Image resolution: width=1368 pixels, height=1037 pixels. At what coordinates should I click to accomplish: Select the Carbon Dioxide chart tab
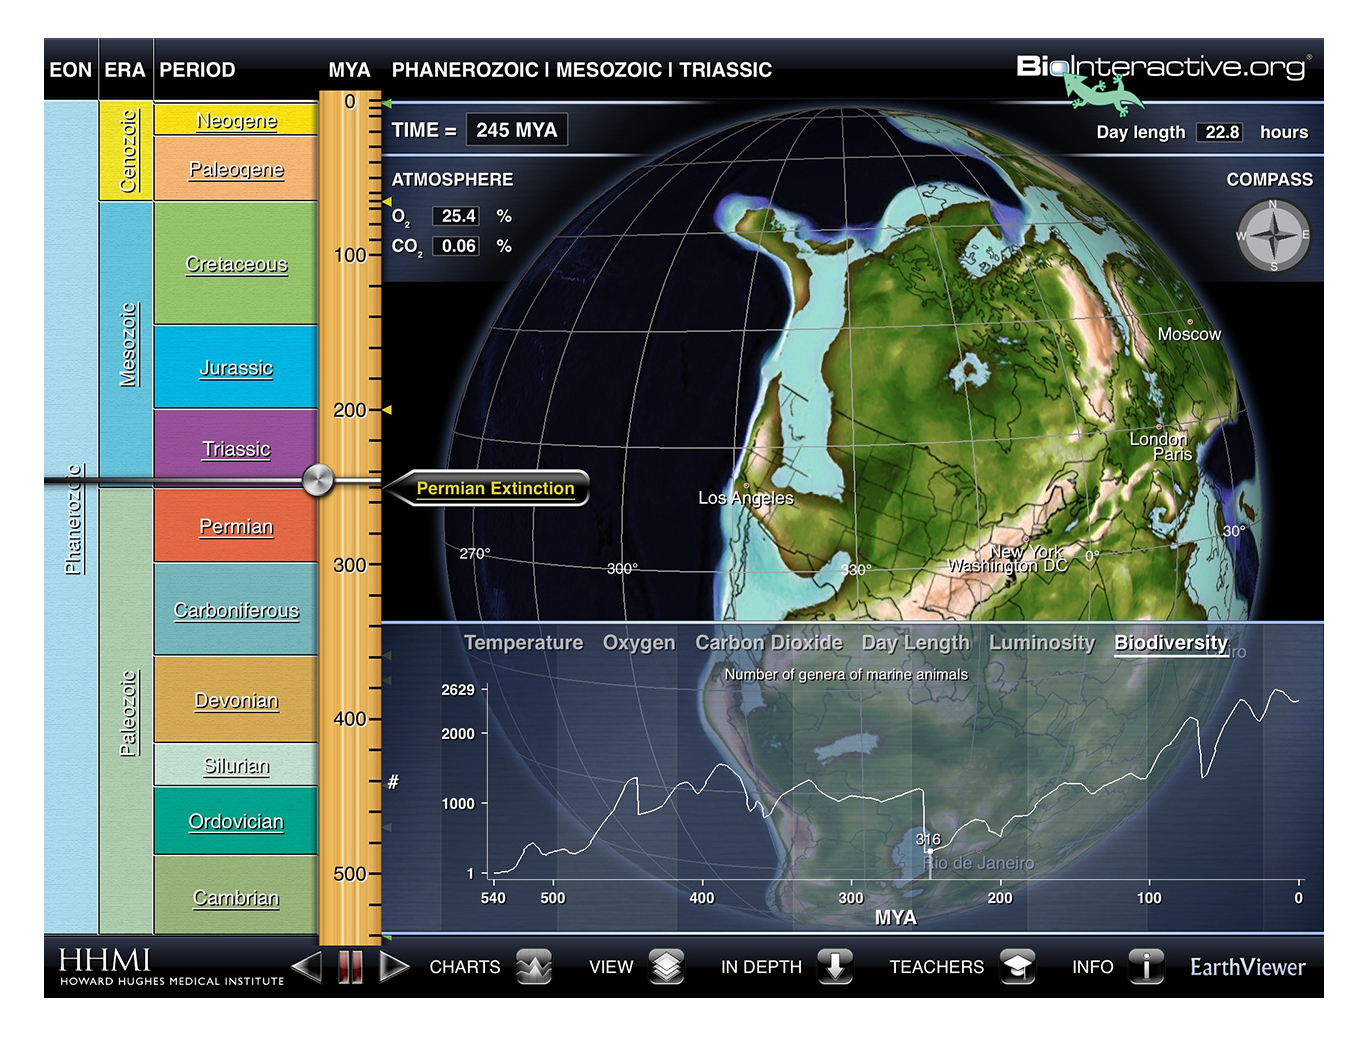click(768, 643)
